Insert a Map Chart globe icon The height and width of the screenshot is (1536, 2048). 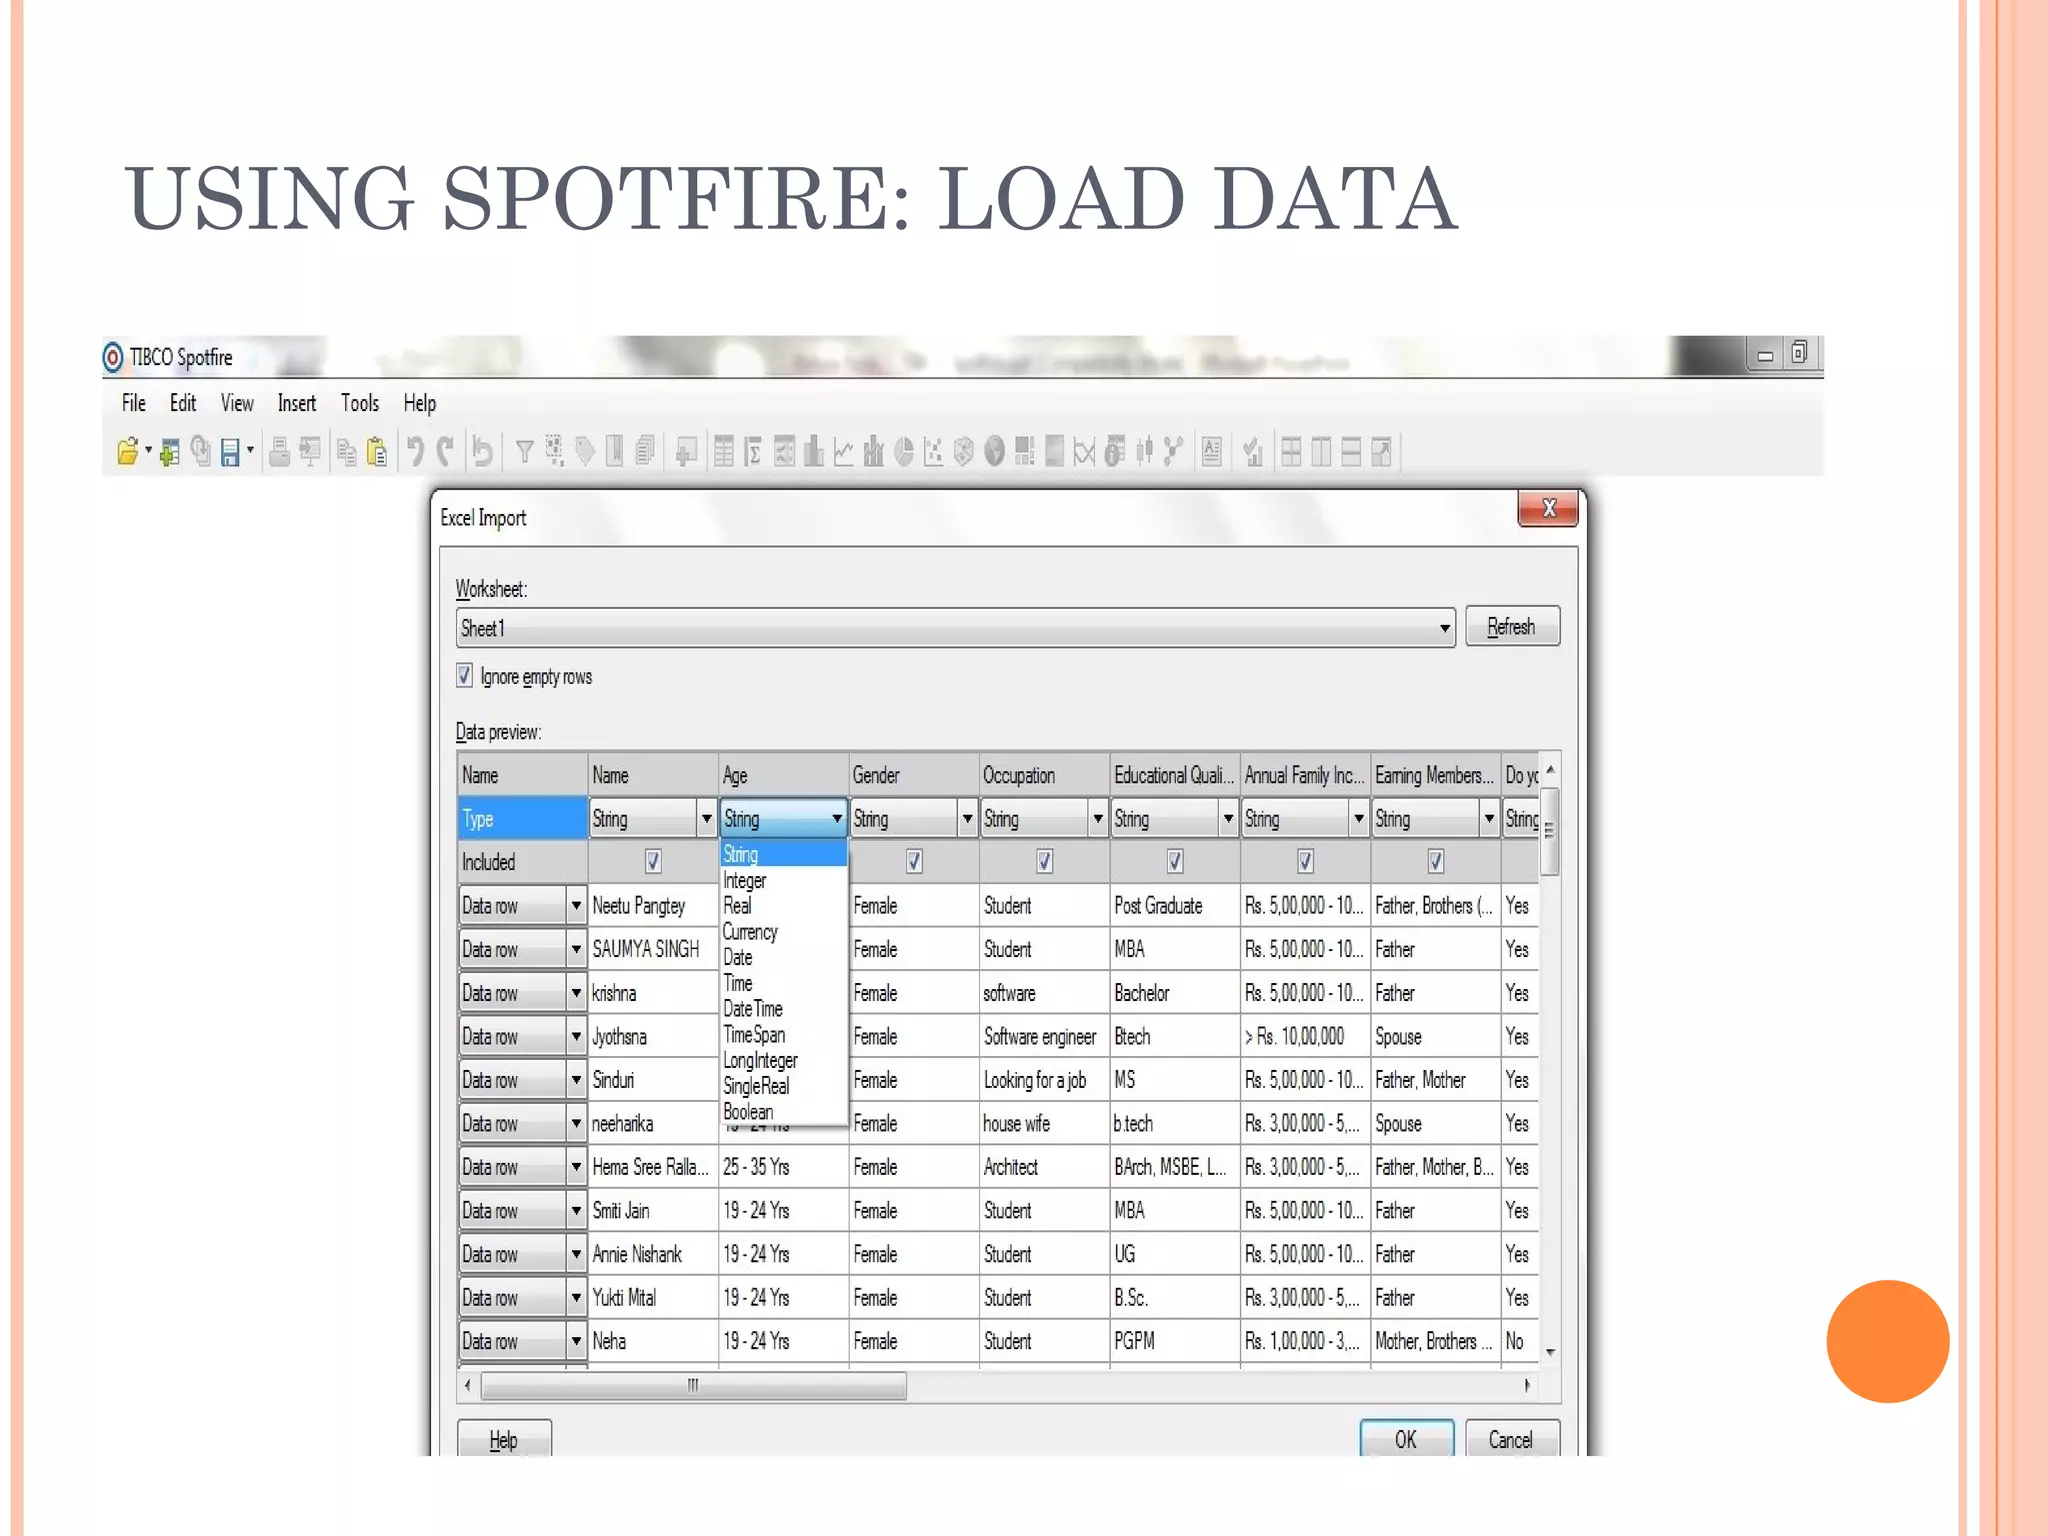994,453
